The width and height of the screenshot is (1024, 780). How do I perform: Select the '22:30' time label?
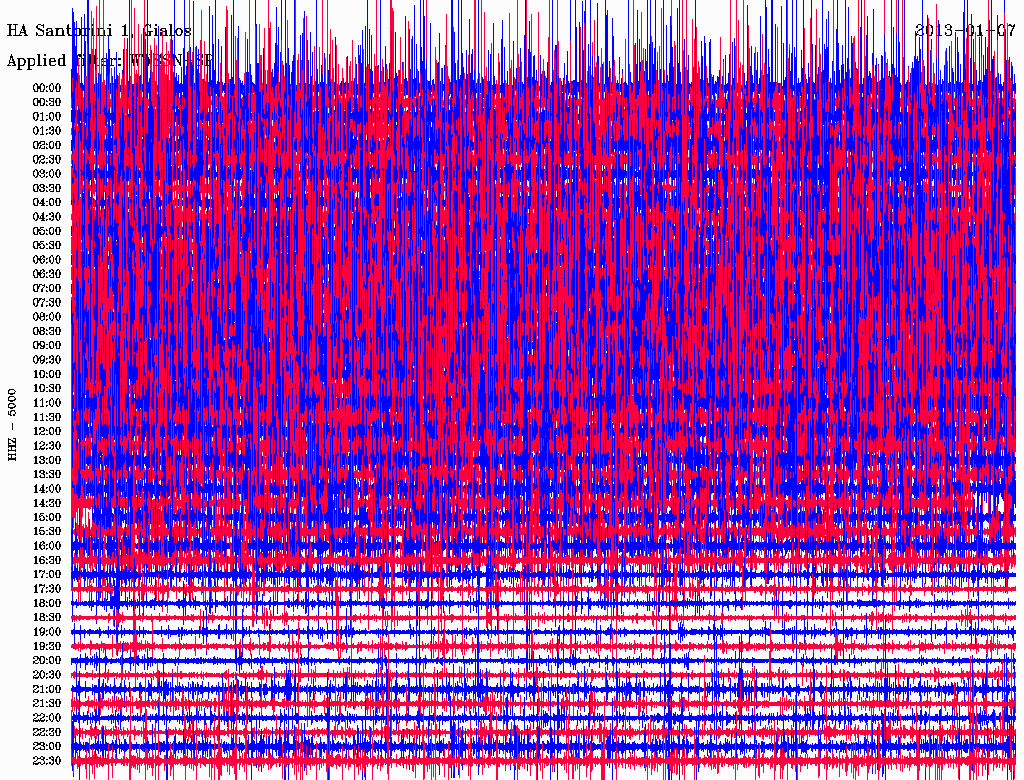47,732
